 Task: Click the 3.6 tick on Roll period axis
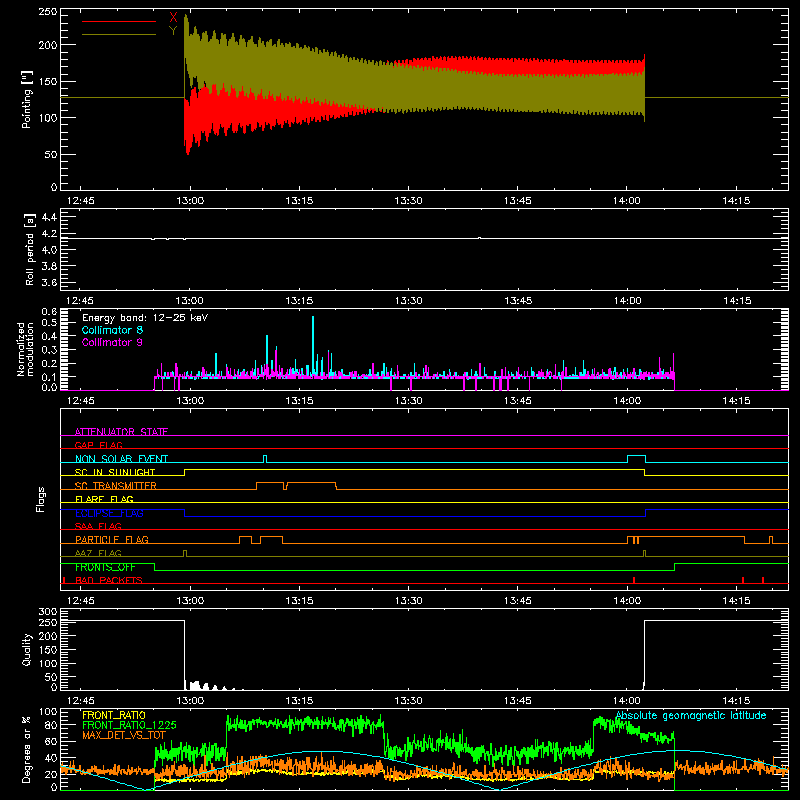(x=49, y=282)
